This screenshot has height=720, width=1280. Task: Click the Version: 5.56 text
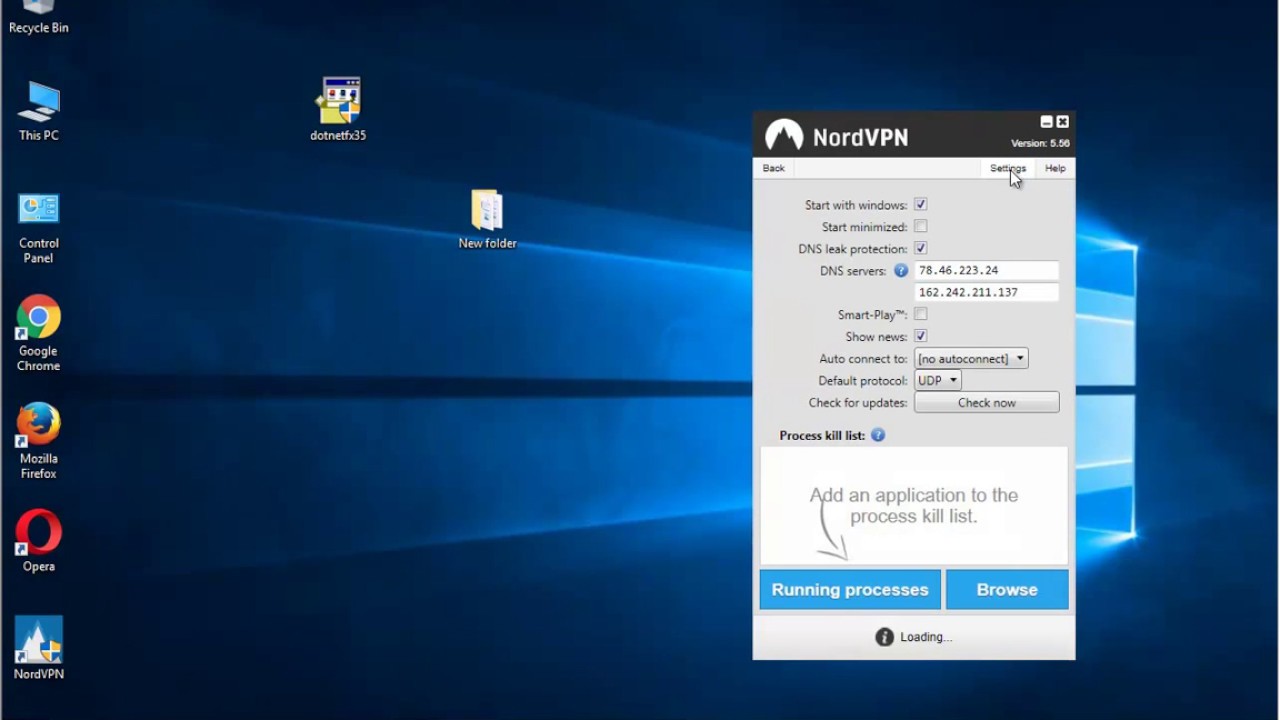tap(1040, 144)
